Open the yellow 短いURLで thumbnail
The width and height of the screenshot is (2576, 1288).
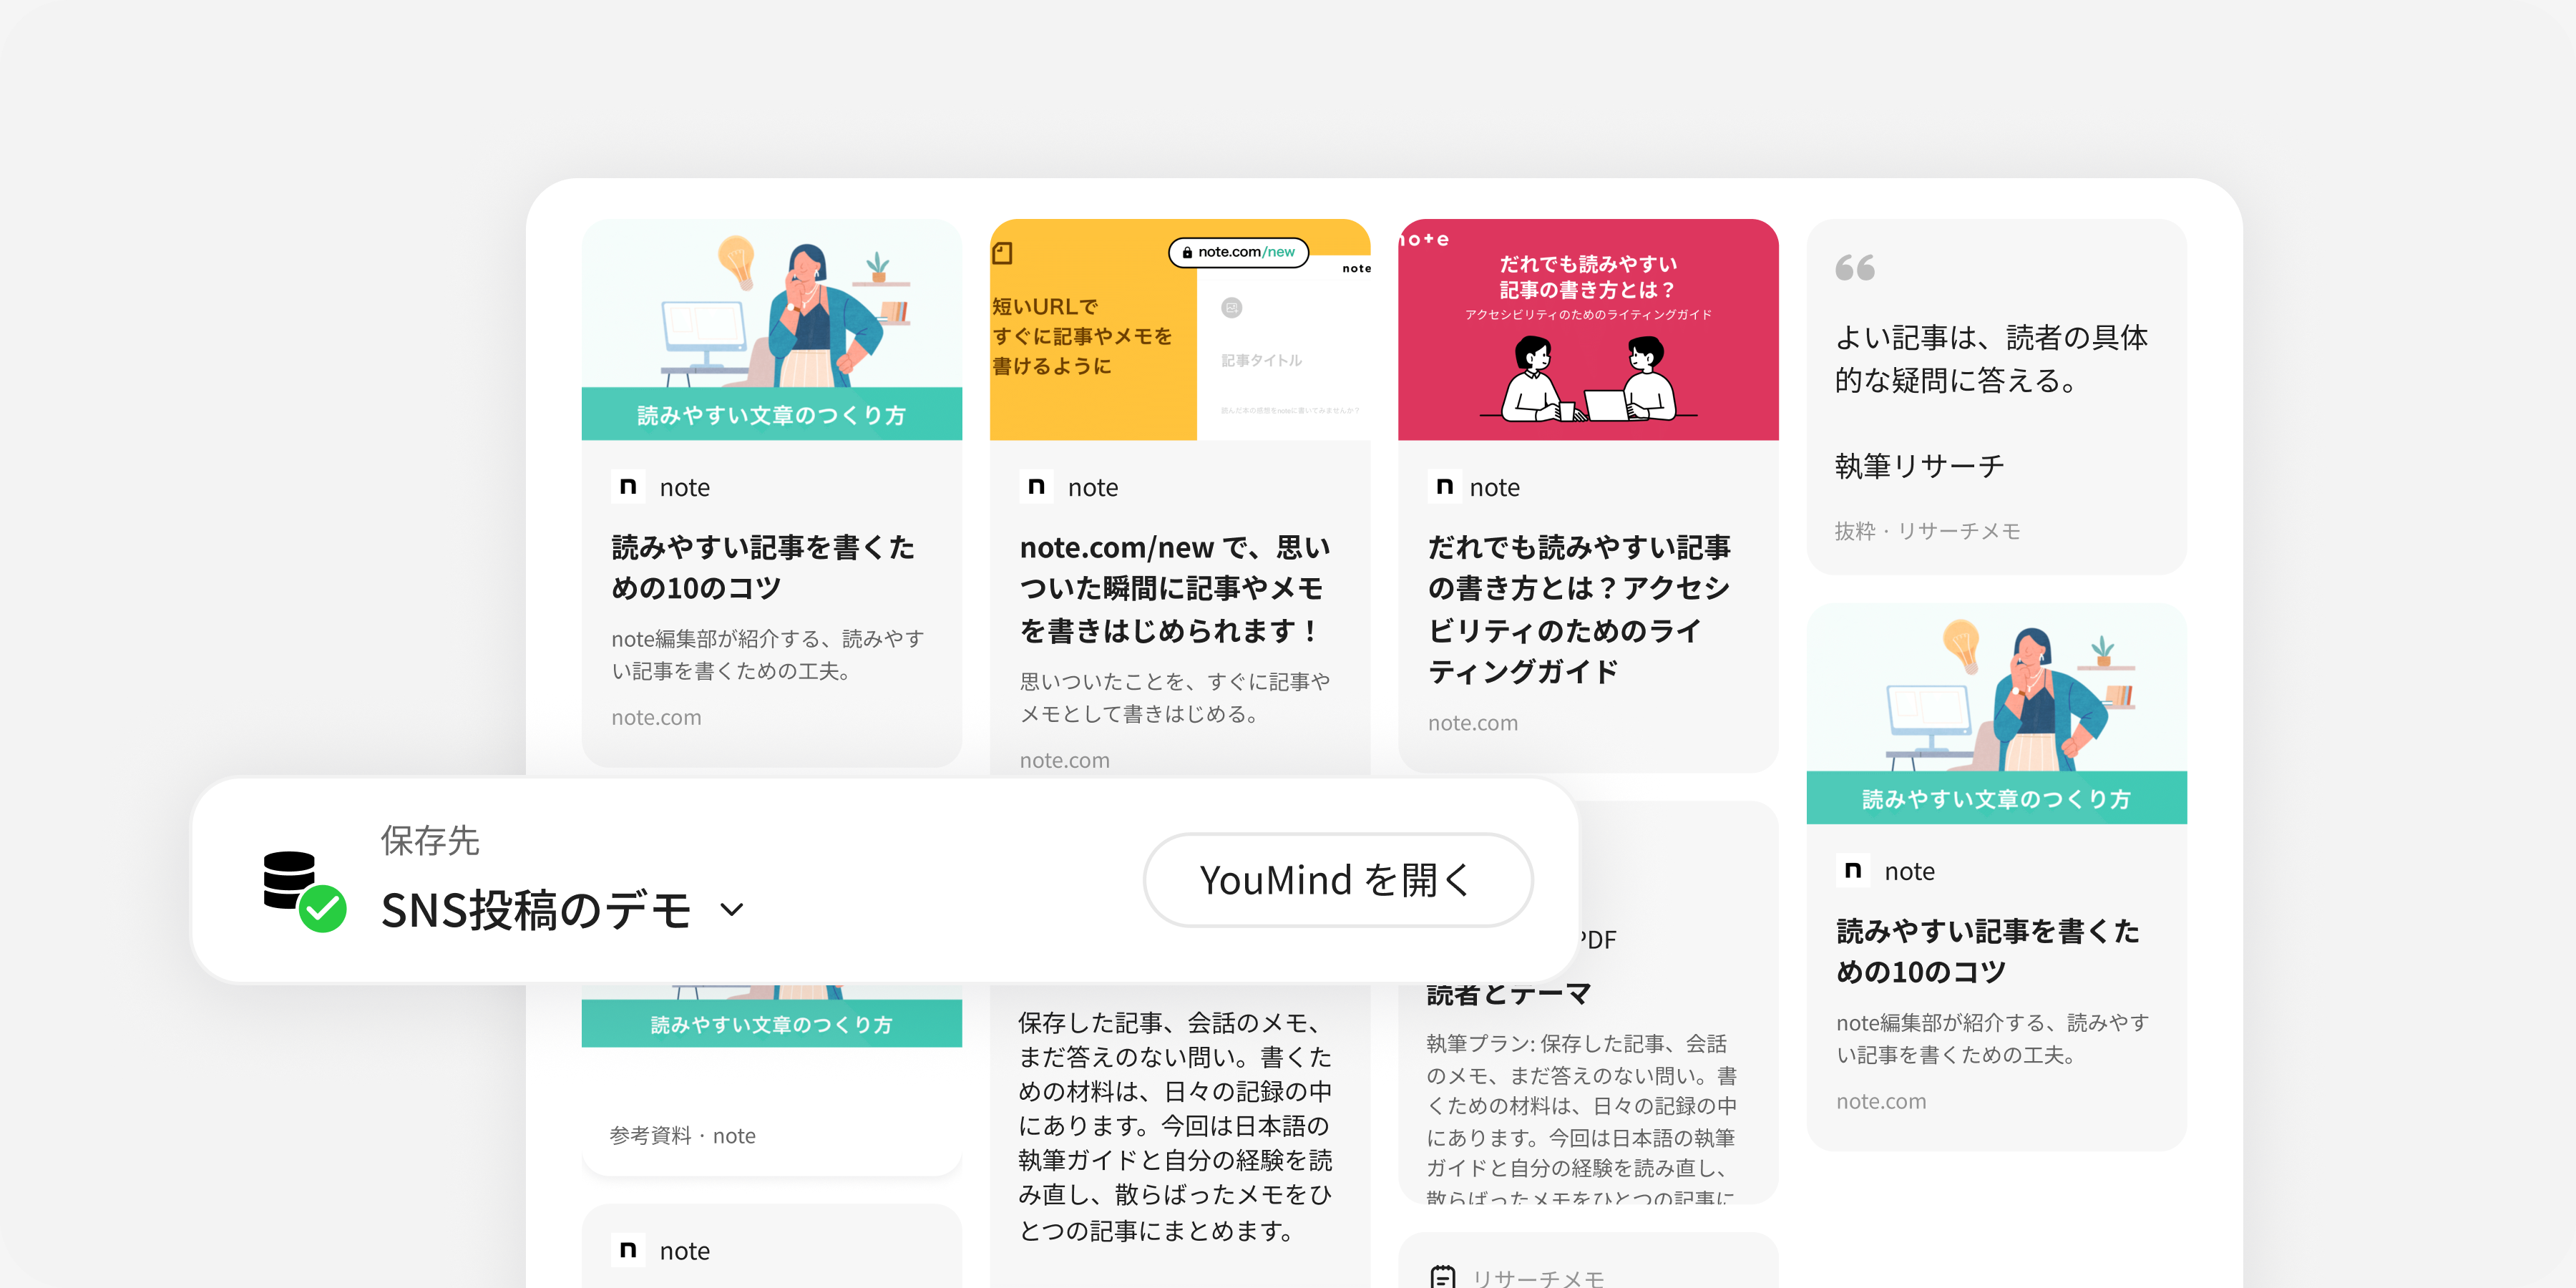pos(1180,329)
